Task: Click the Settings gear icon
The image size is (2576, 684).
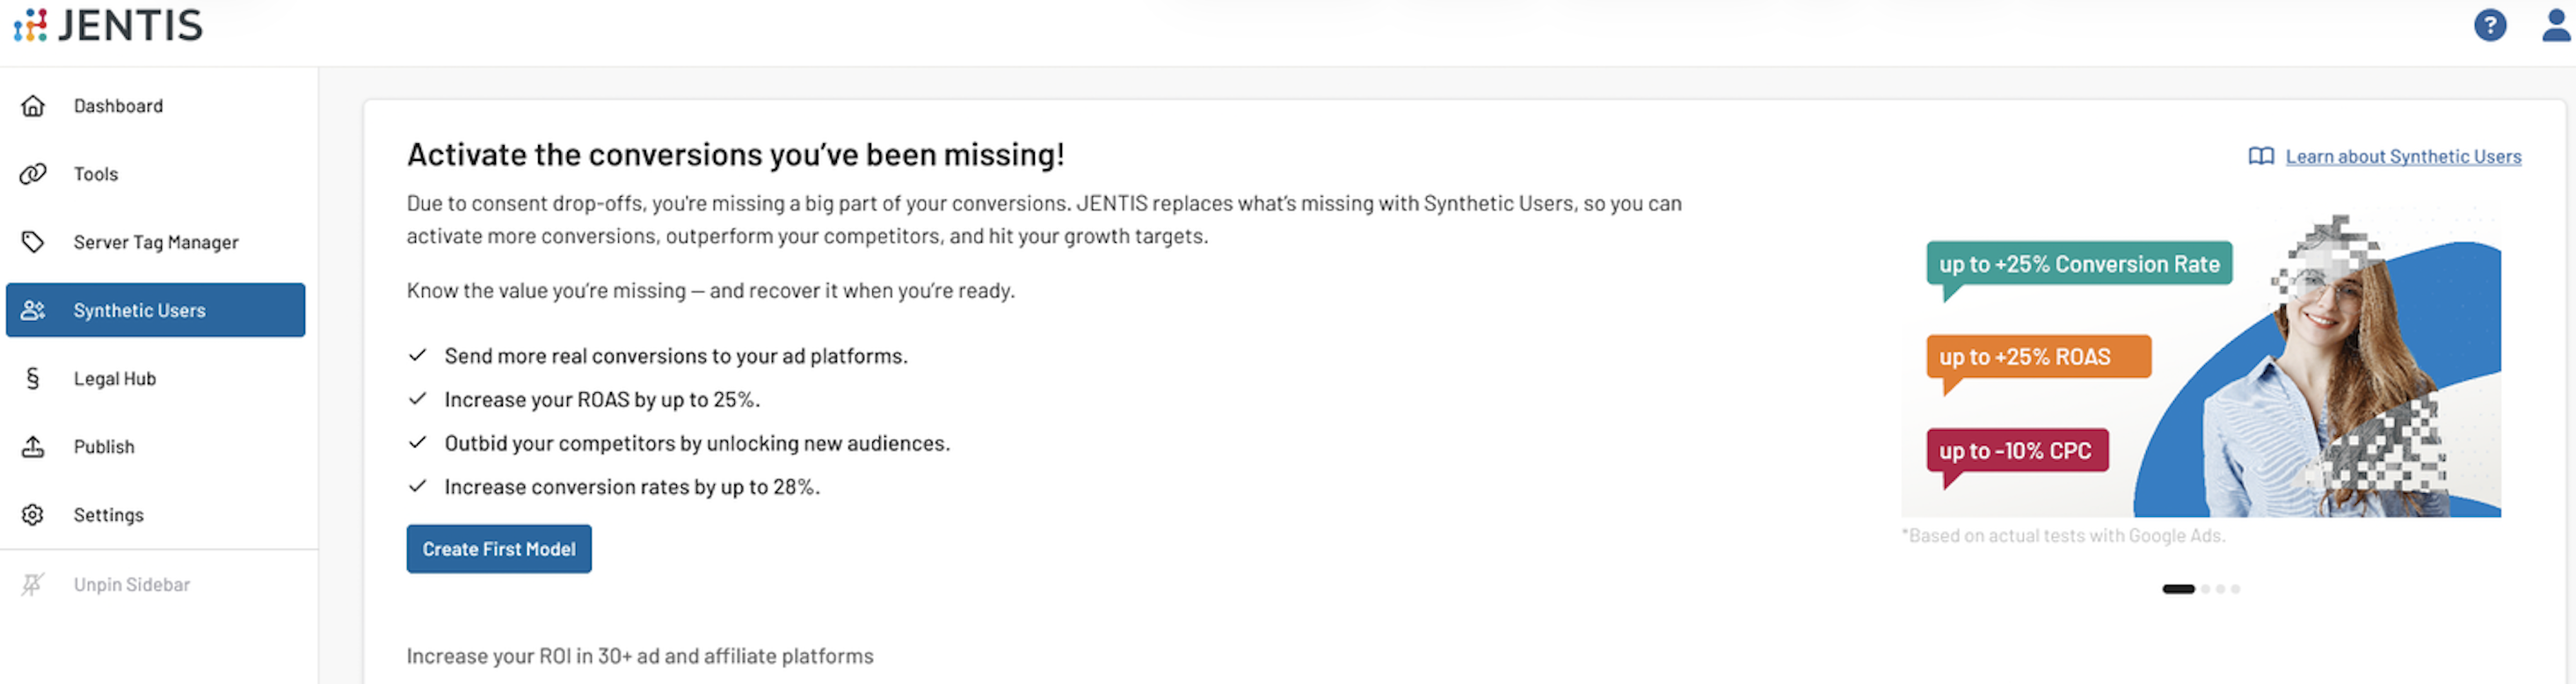Action: coord(33,515)
